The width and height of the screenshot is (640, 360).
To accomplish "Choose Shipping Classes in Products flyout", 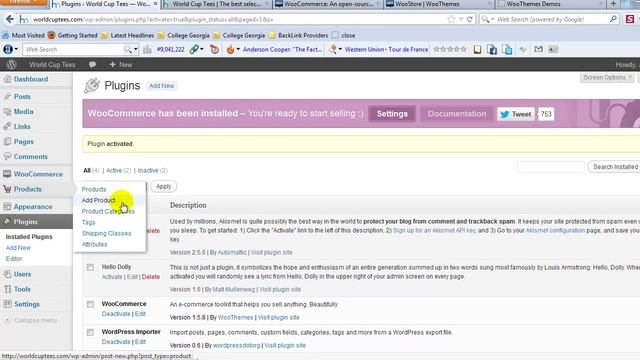I will 106,233.
